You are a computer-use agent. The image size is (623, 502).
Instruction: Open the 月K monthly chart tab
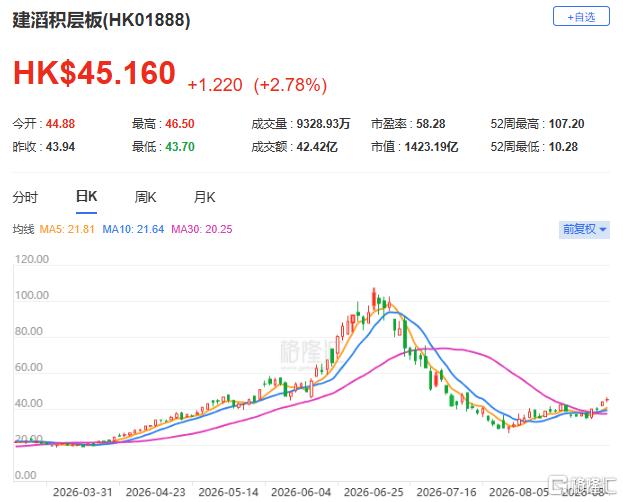click(x=204, y=197)
